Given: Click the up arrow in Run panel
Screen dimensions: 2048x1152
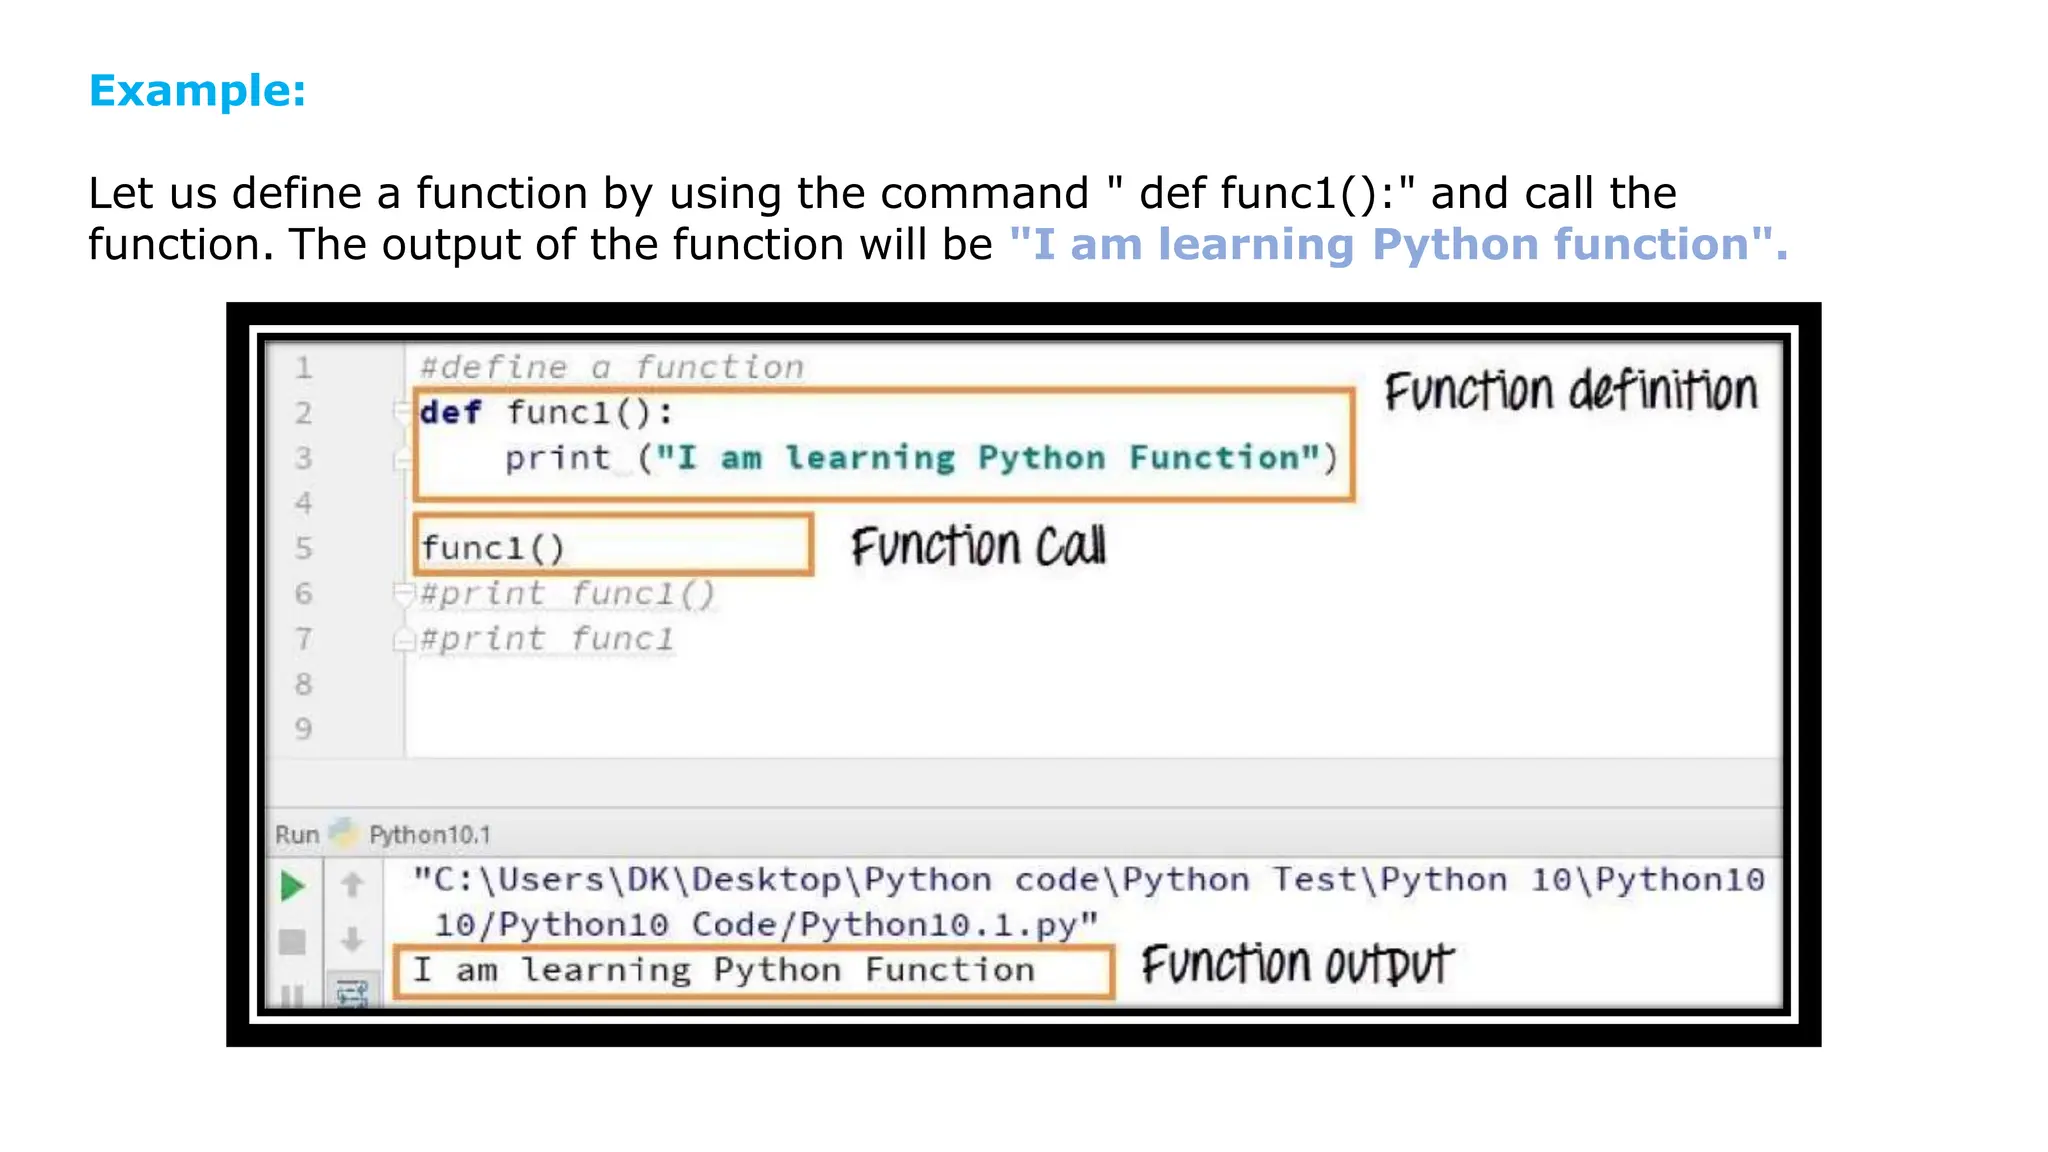Looking at the screenshot, I should coord(352,884).
